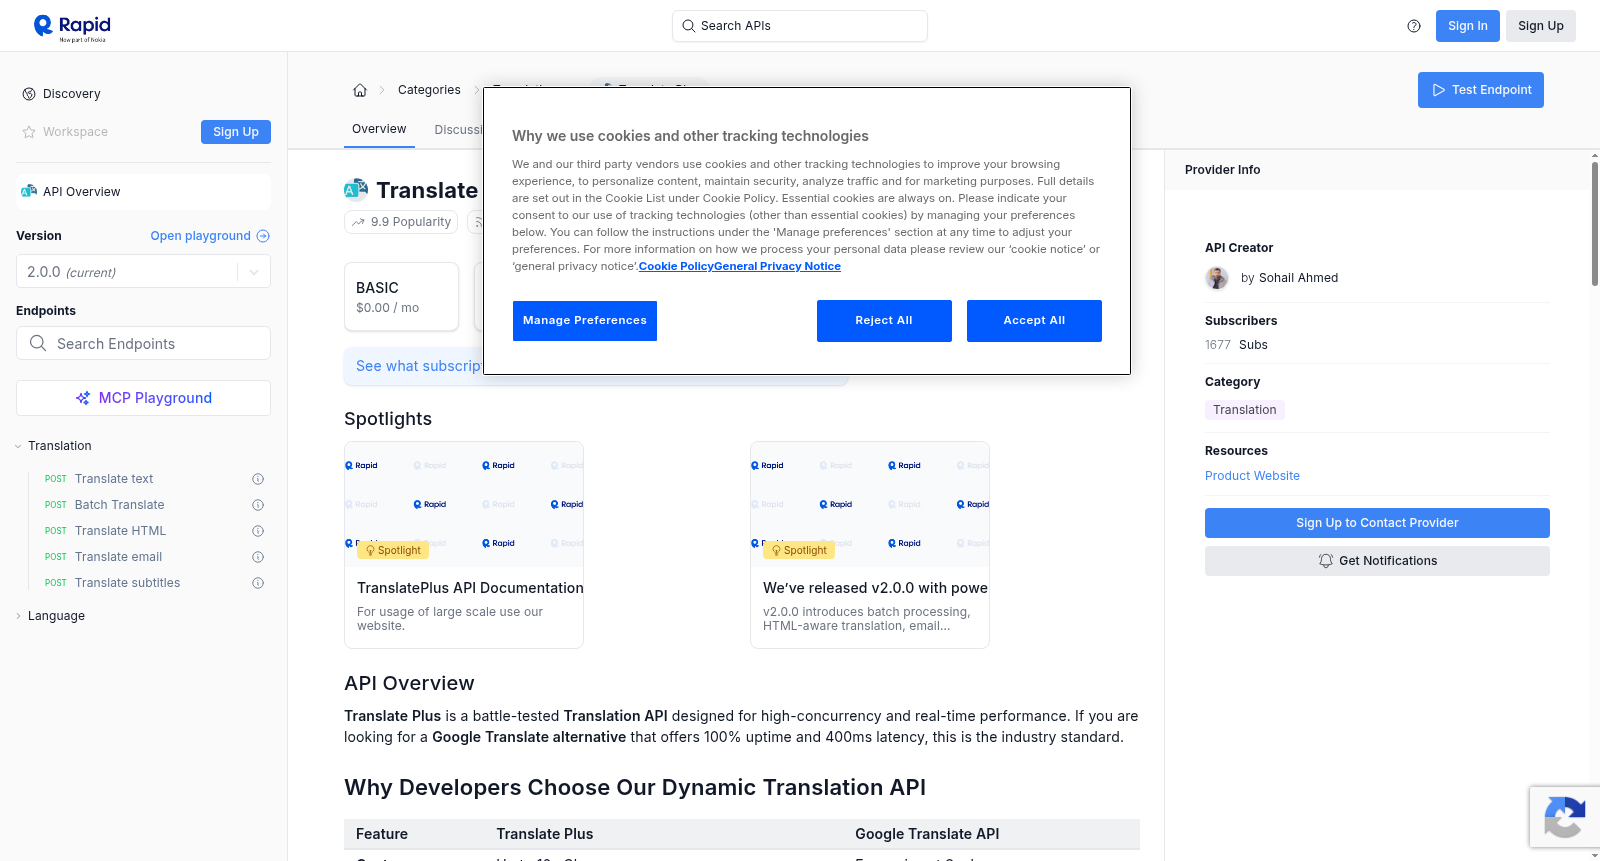
Task: Open Manage Preferences for cookies
Action: click(585, 321)
